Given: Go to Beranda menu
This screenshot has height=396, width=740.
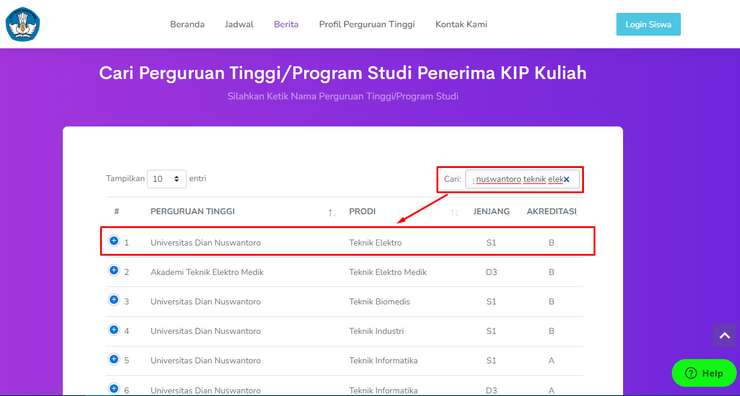Looking at the screenshot, I should [187, 24].
